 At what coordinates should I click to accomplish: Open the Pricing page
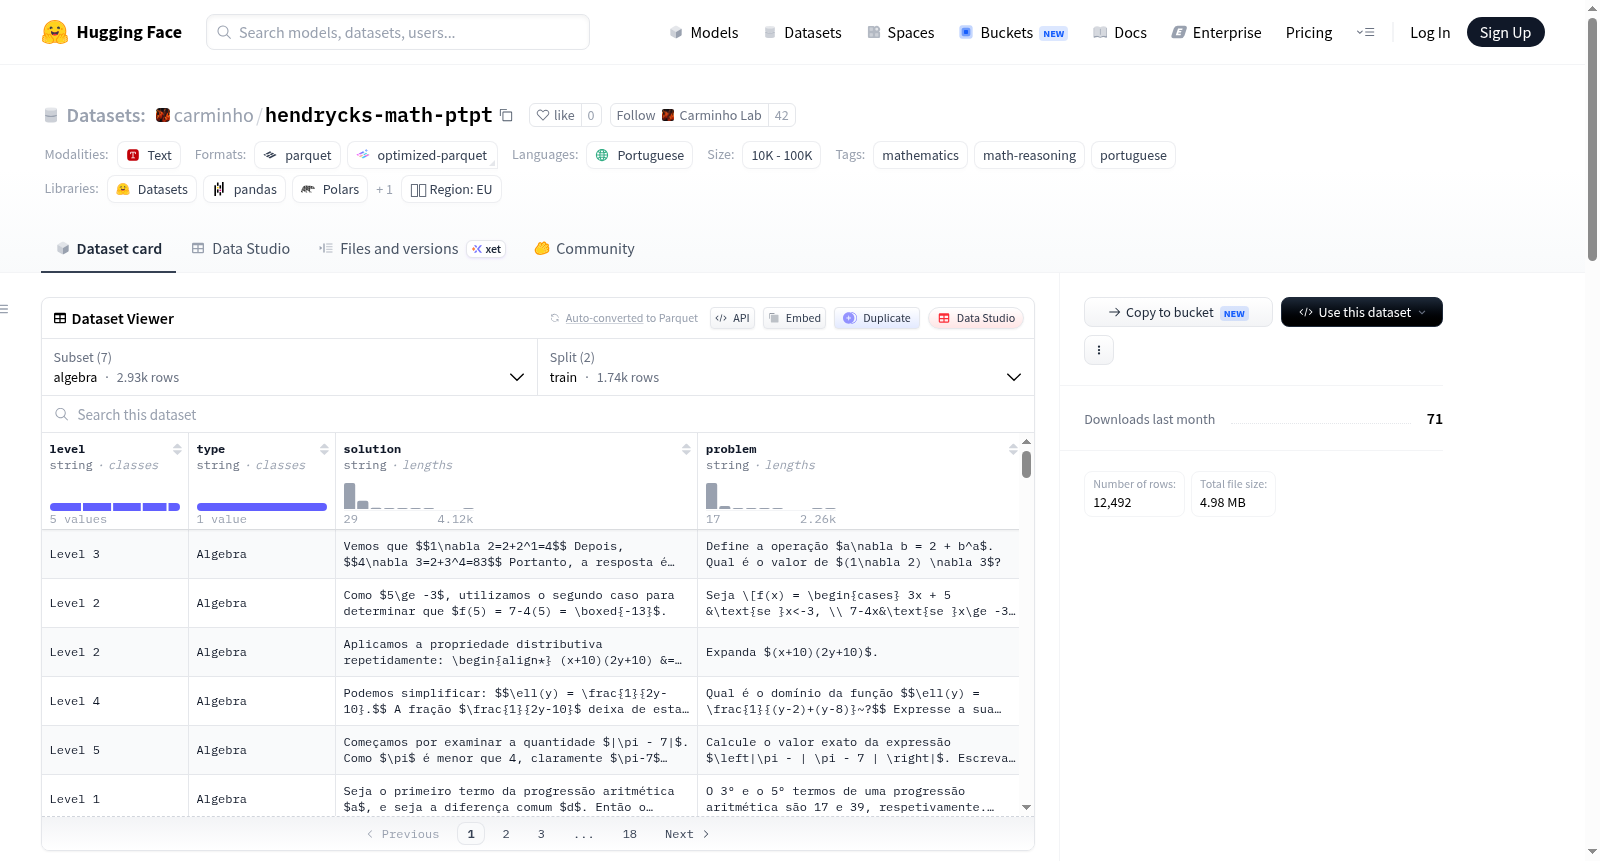1309,32
